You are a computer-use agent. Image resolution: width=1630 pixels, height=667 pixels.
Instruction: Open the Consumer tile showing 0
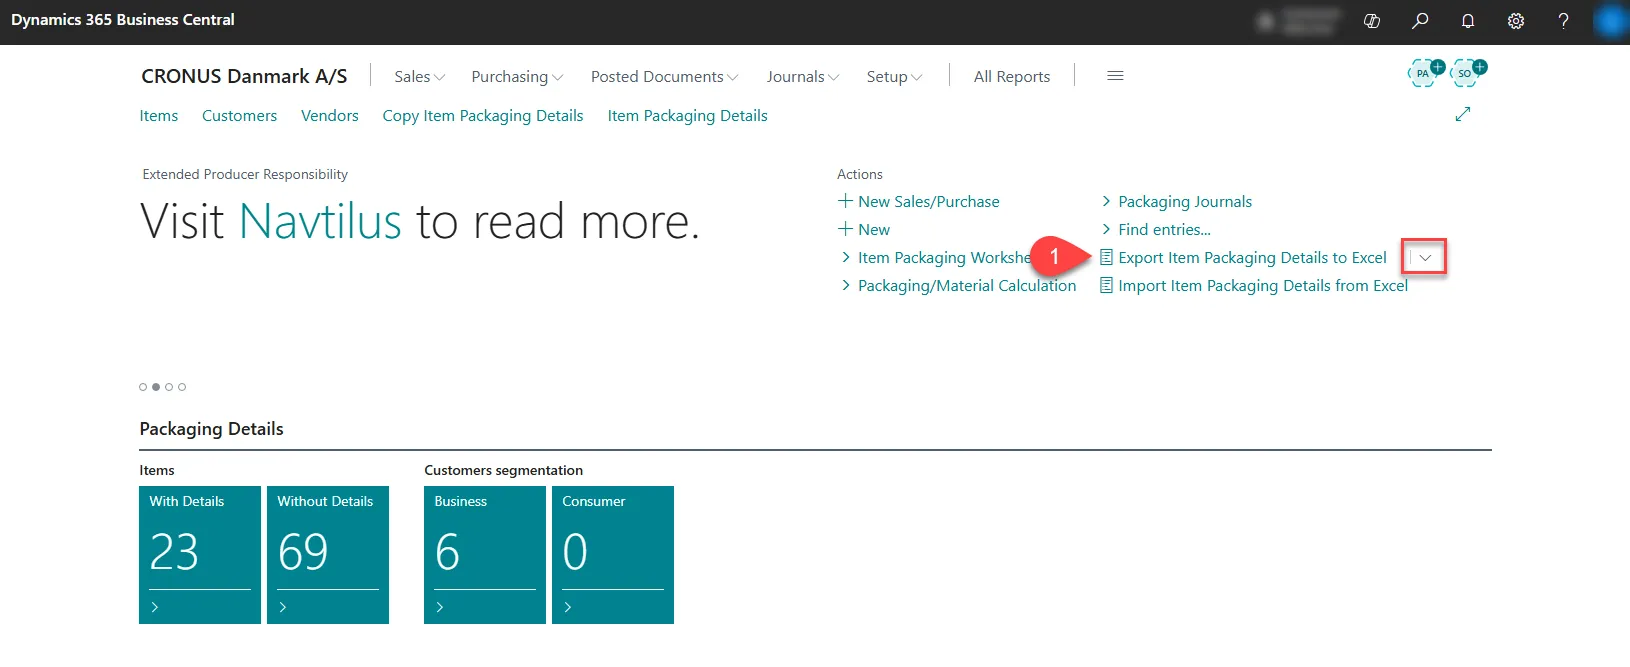click(x=613, y=555)
